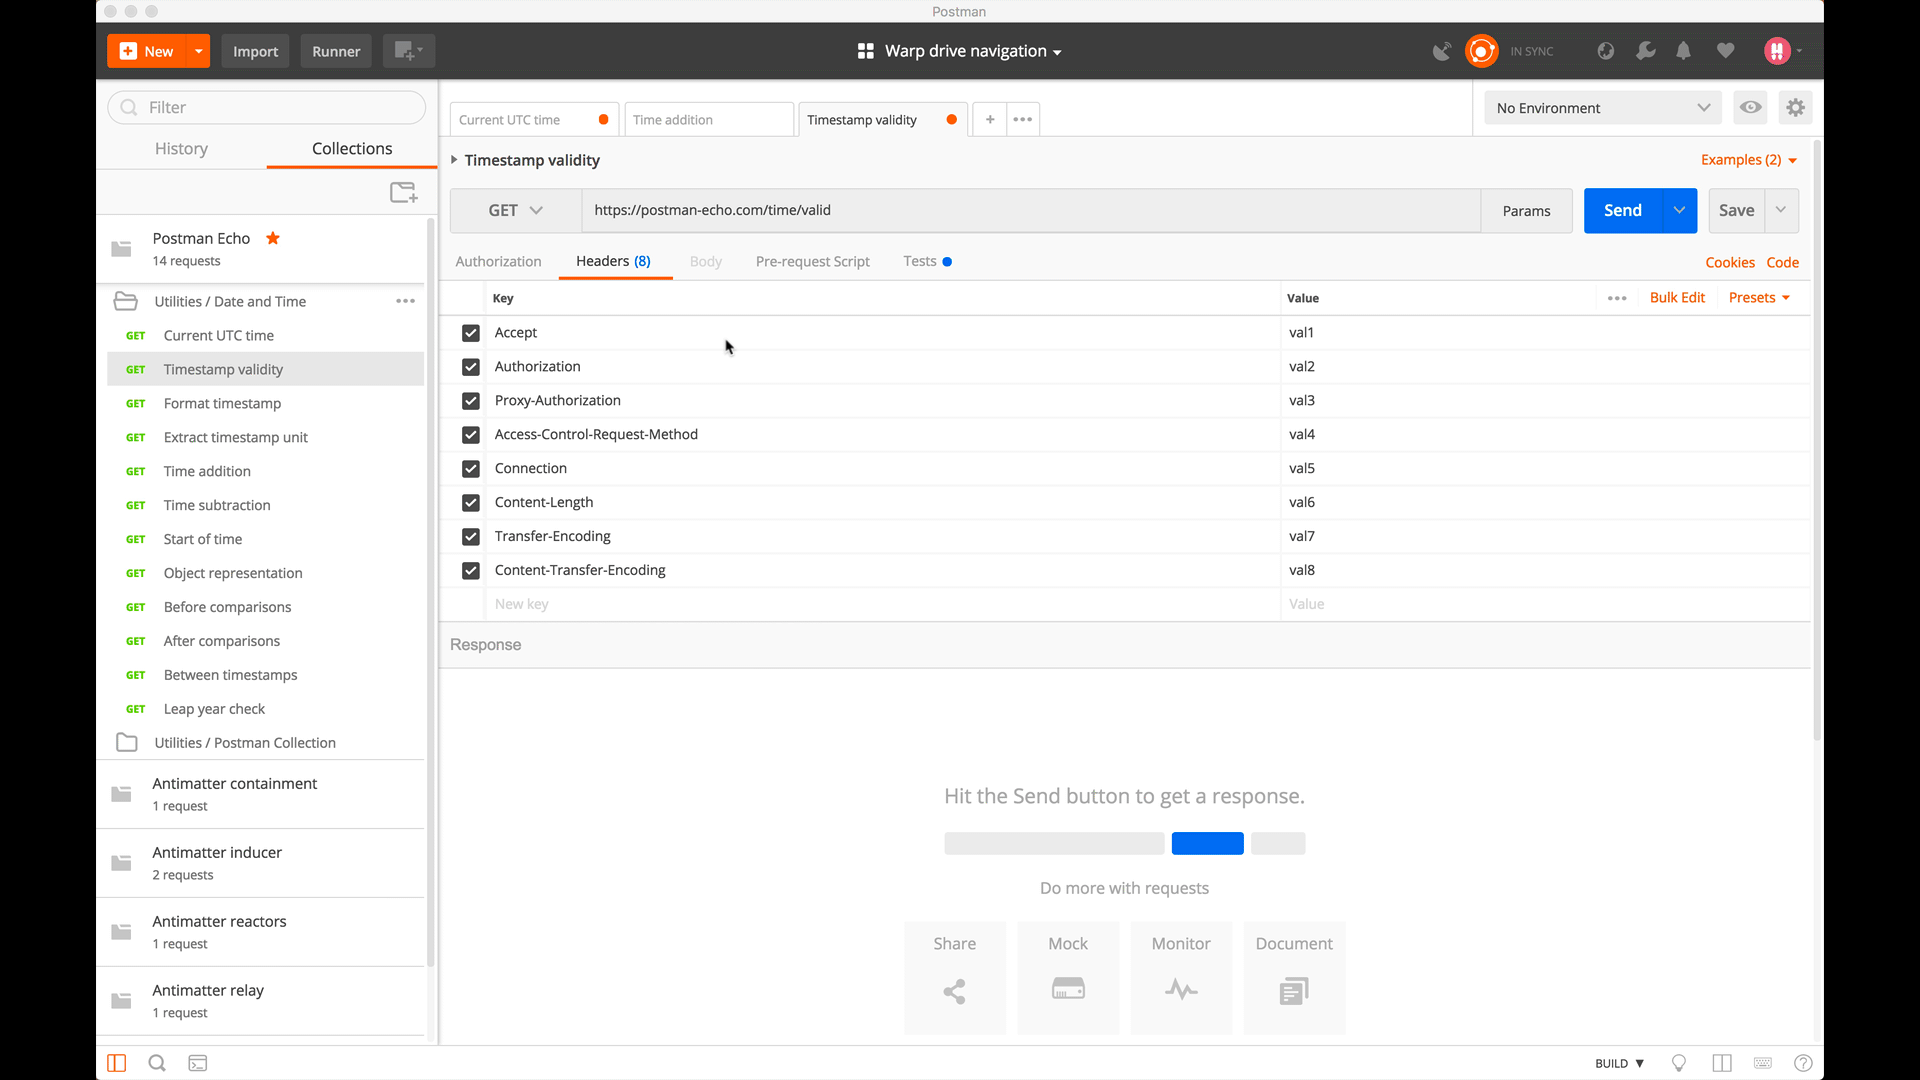Click the Send button to execute request

click(1623, 210)
